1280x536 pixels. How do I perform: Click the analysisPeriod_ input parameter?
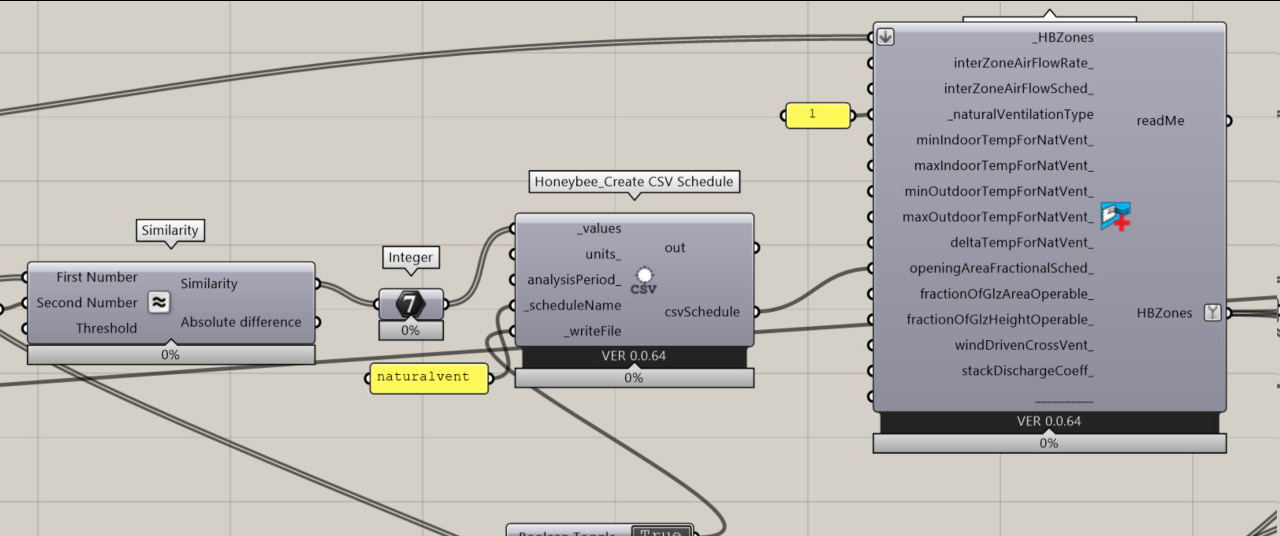point(575,280)
